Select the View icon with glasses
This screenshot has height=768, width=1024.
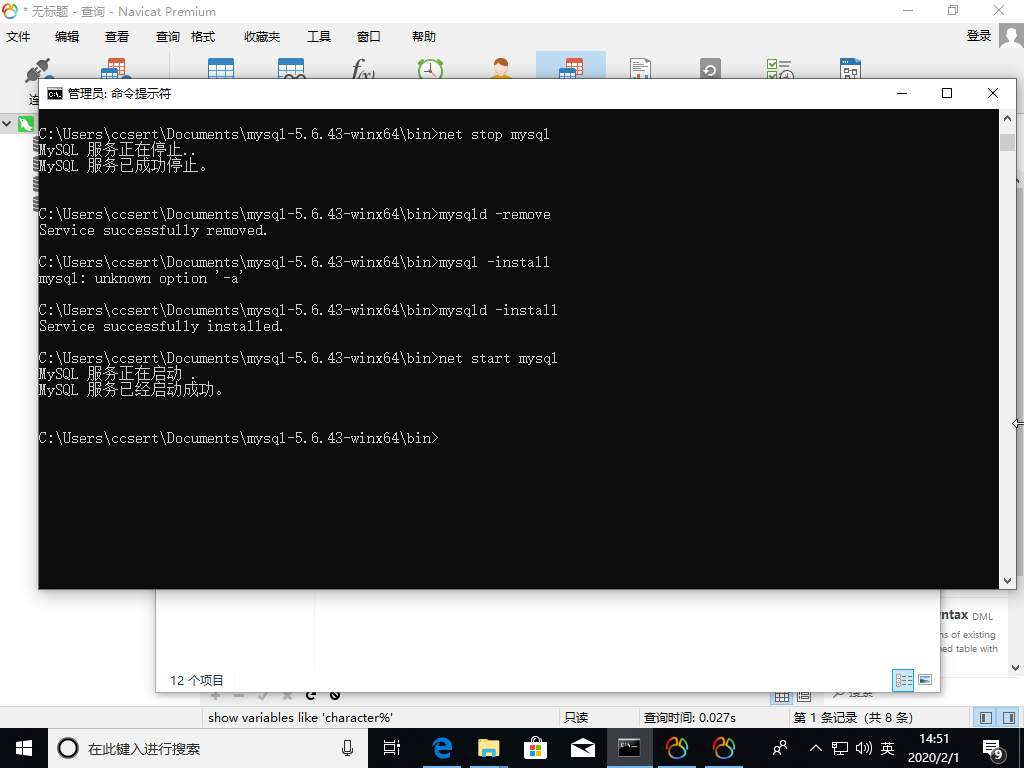pos(291,69)
